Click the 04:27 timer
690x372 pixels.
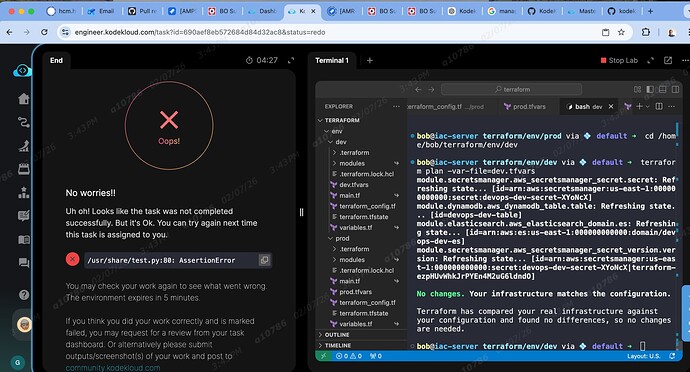261,60
